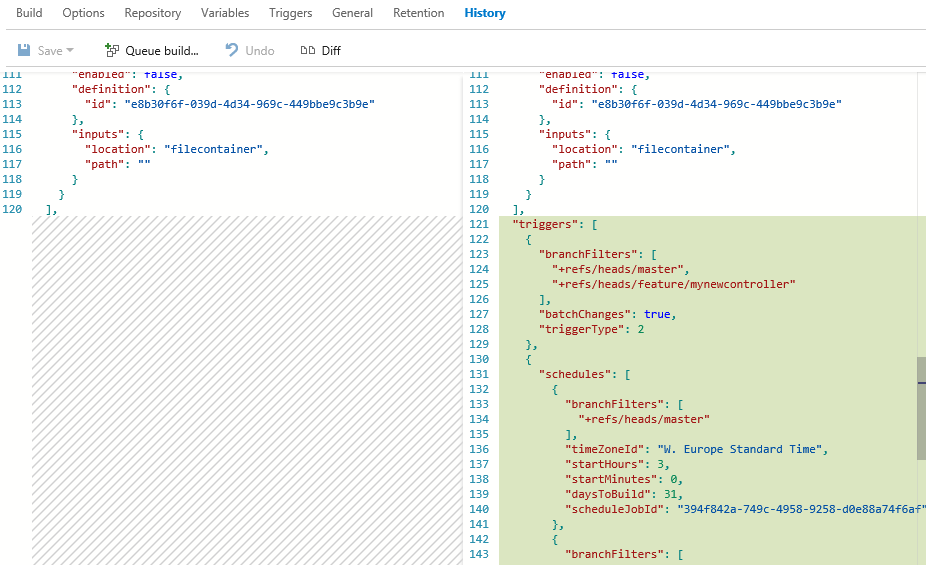The image size is (926, 565).
Task: Click the "timeZoneId" key on line 136
Action: 604,449
